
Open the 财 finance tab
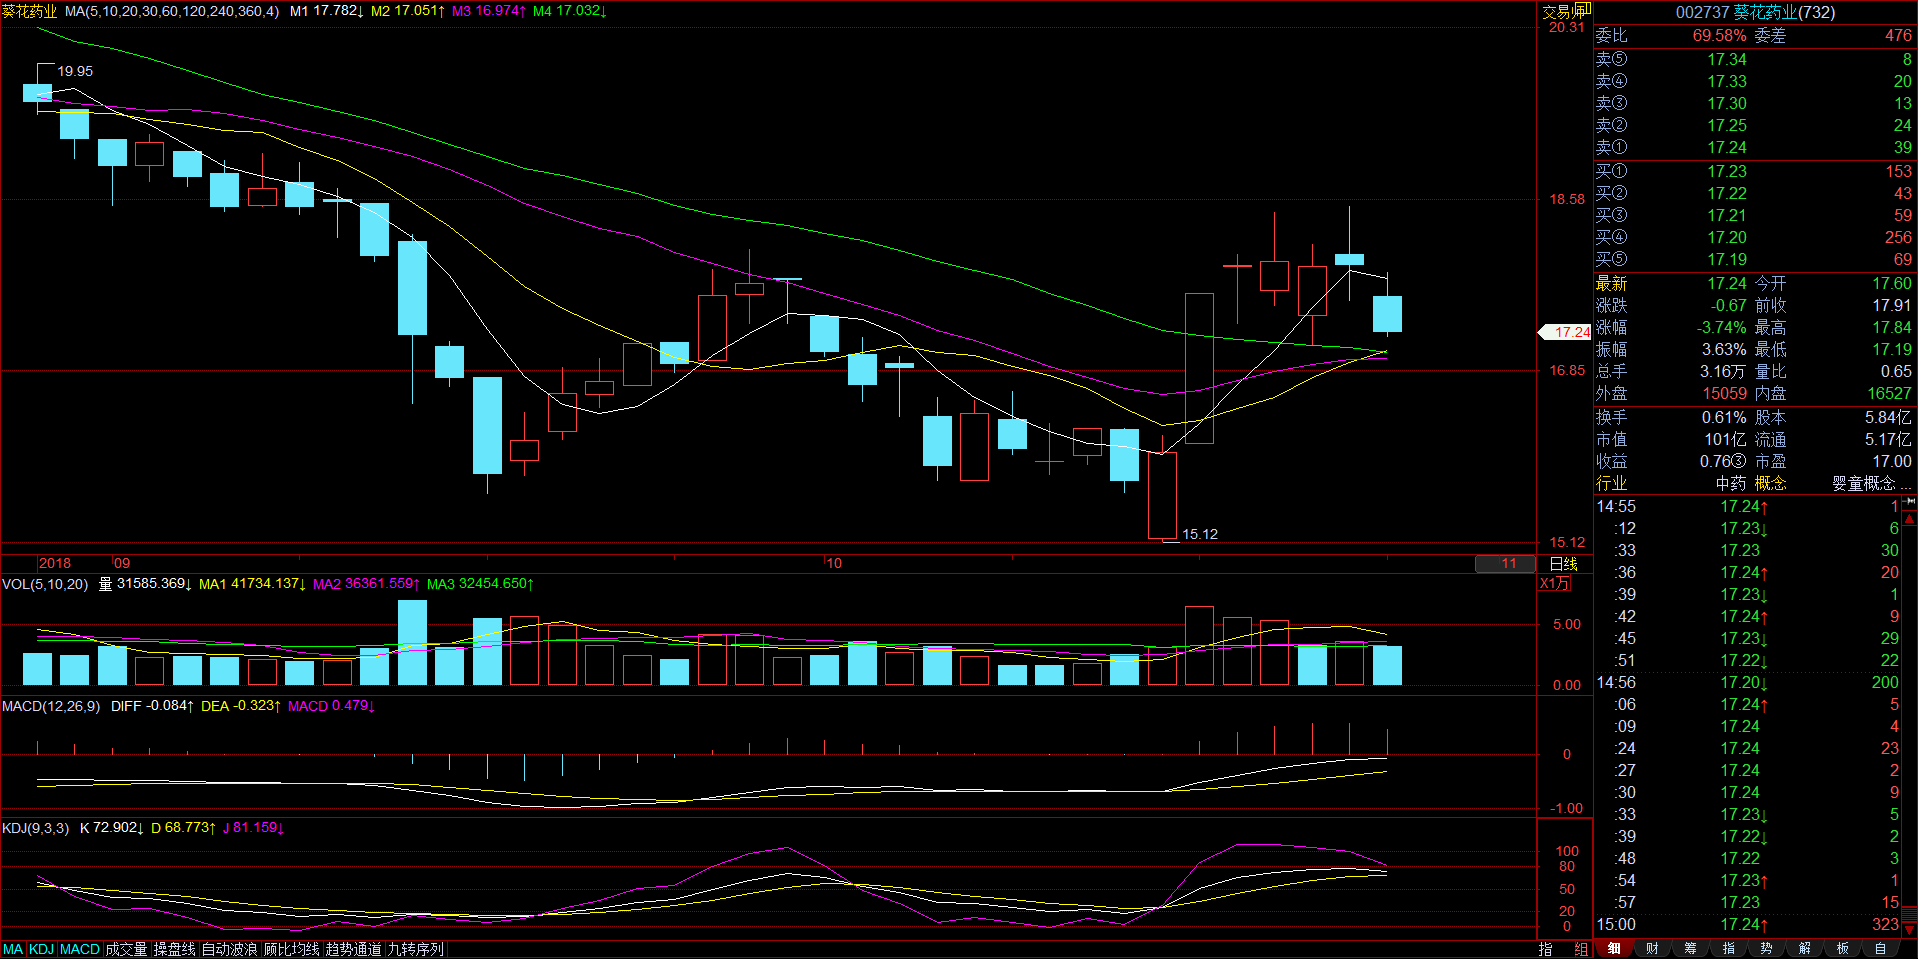(x=1652, y=949)
